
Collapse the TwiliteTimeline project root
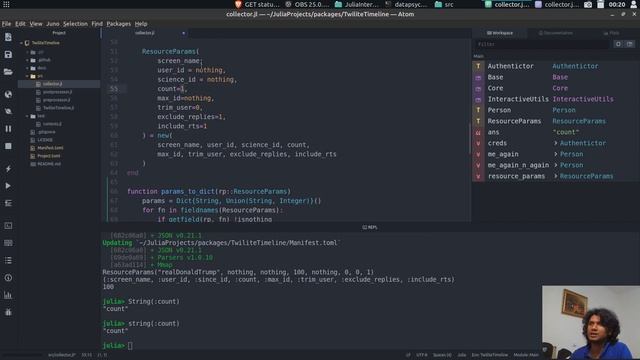click(22, 43)
